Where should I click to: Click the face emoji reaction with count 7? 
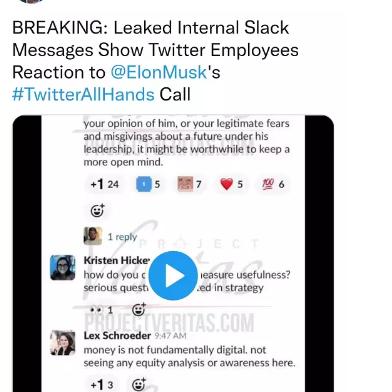click(x=190, y=184)
